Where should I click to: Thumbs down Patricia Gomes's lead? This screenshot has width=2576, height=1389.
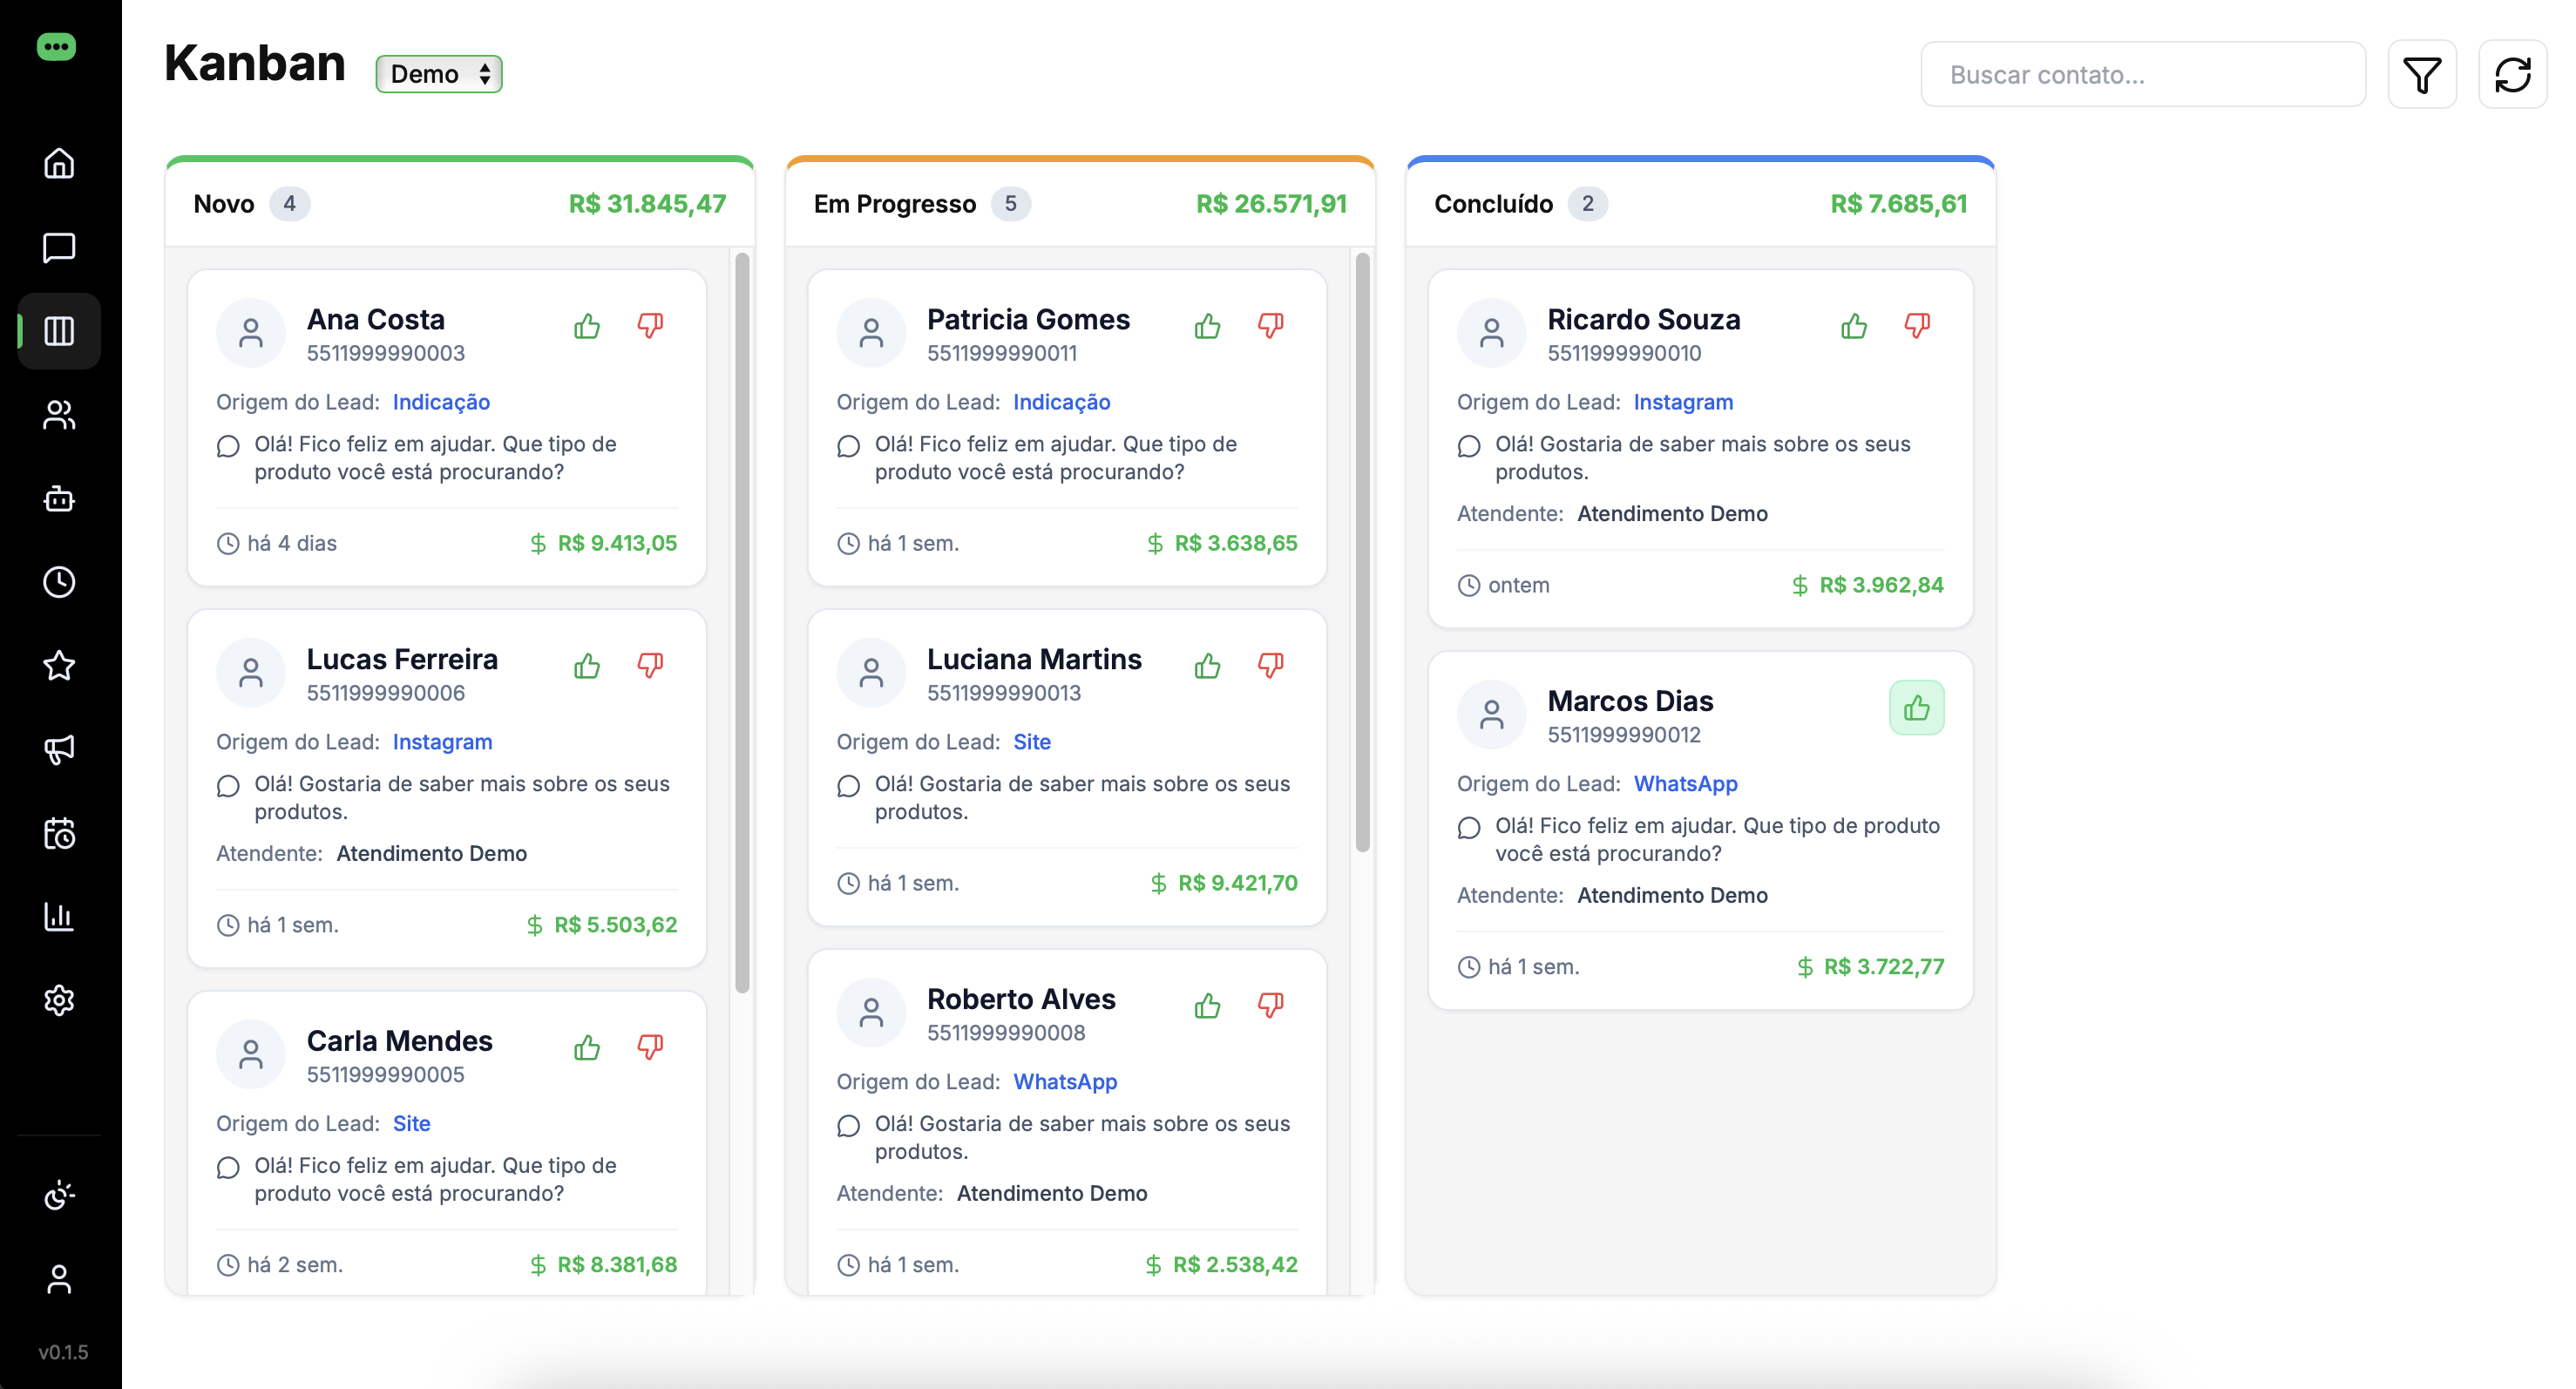coord(1271,326)
